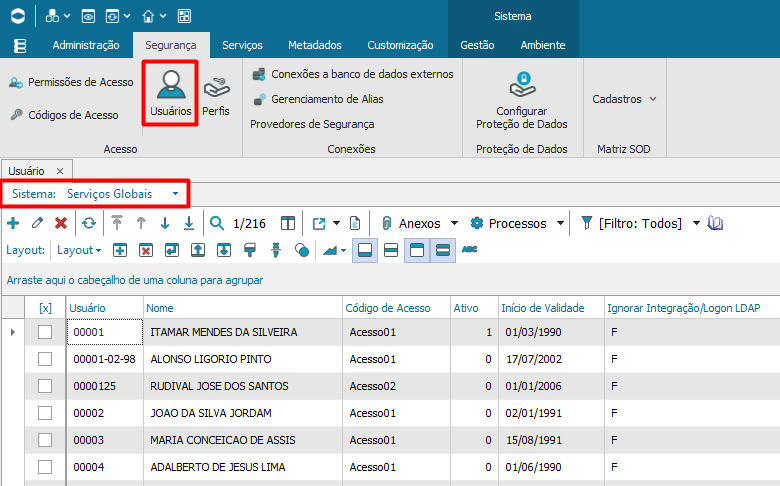Open the modules icon in title bar
The image size is (780, 486).
coord(52,16)
